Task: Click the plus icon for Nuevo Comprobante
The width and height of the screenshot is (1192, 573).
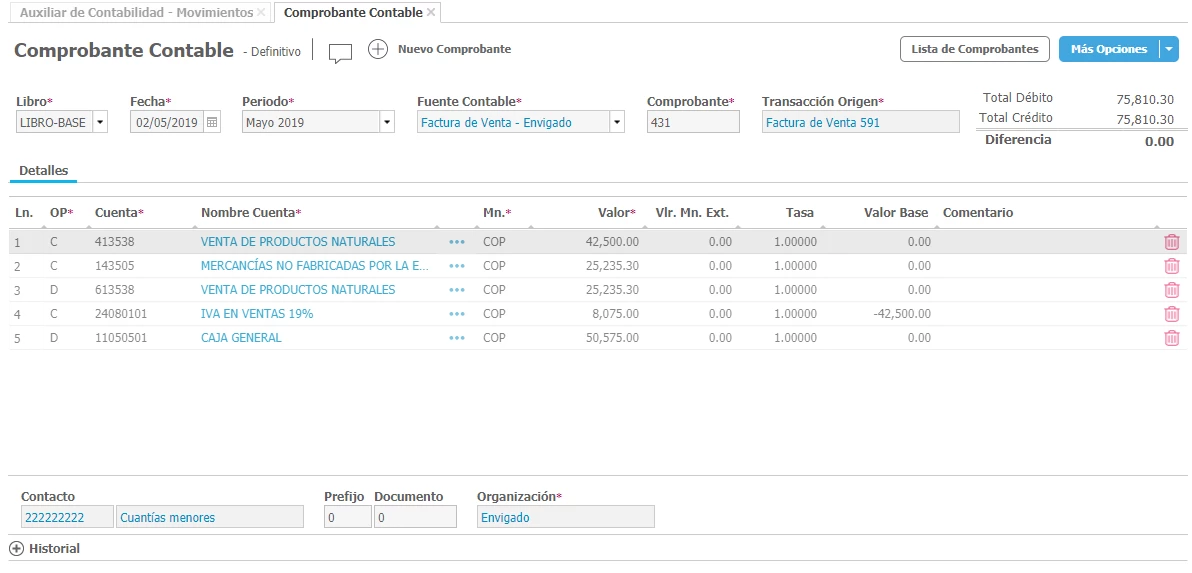Action: pyautogui.click(x=377, y=49)
